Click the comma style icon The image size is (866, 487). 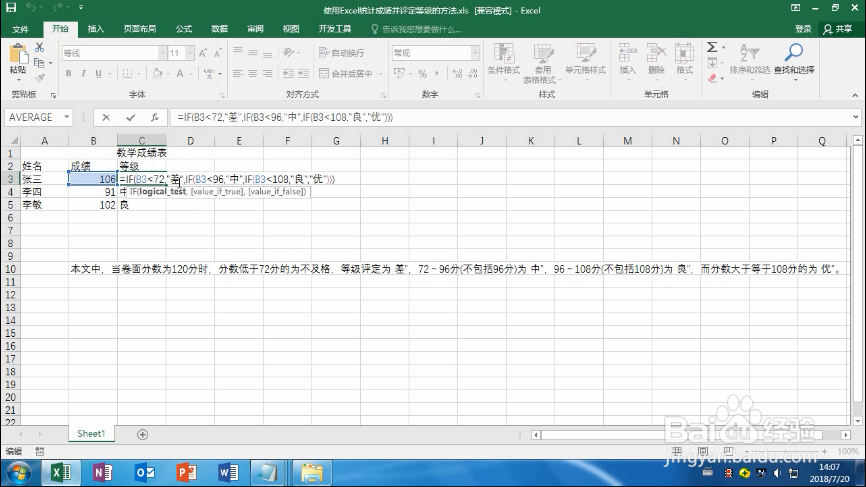[x=437, y=73]
